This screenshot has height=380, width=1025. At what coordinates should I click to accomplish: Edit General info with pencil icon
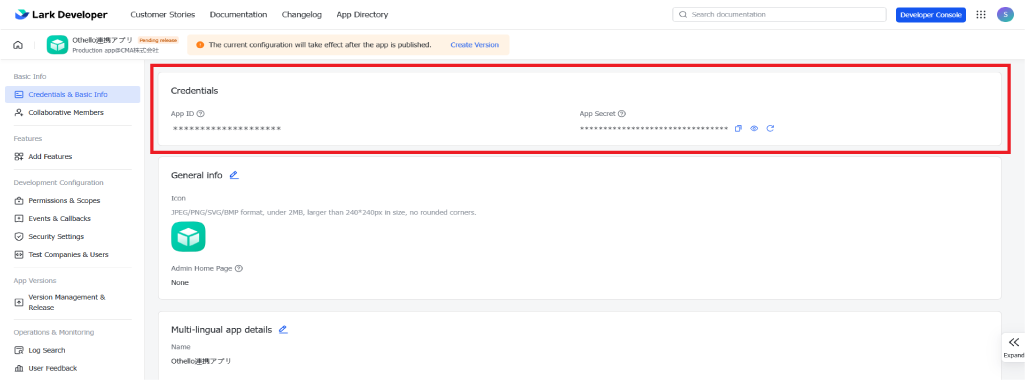[x=234, y=175]
